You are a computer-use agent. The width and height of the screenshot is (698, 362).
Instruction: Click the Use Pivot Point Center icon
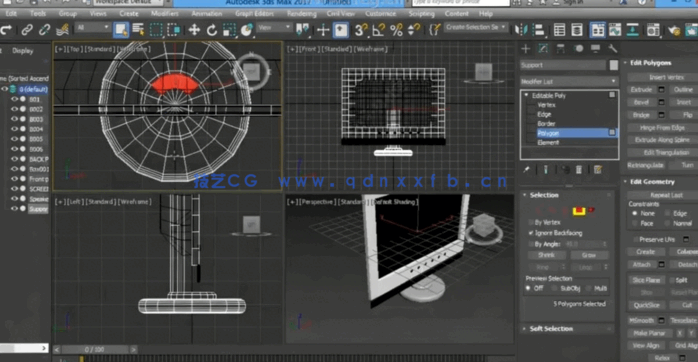pos(303,30)
